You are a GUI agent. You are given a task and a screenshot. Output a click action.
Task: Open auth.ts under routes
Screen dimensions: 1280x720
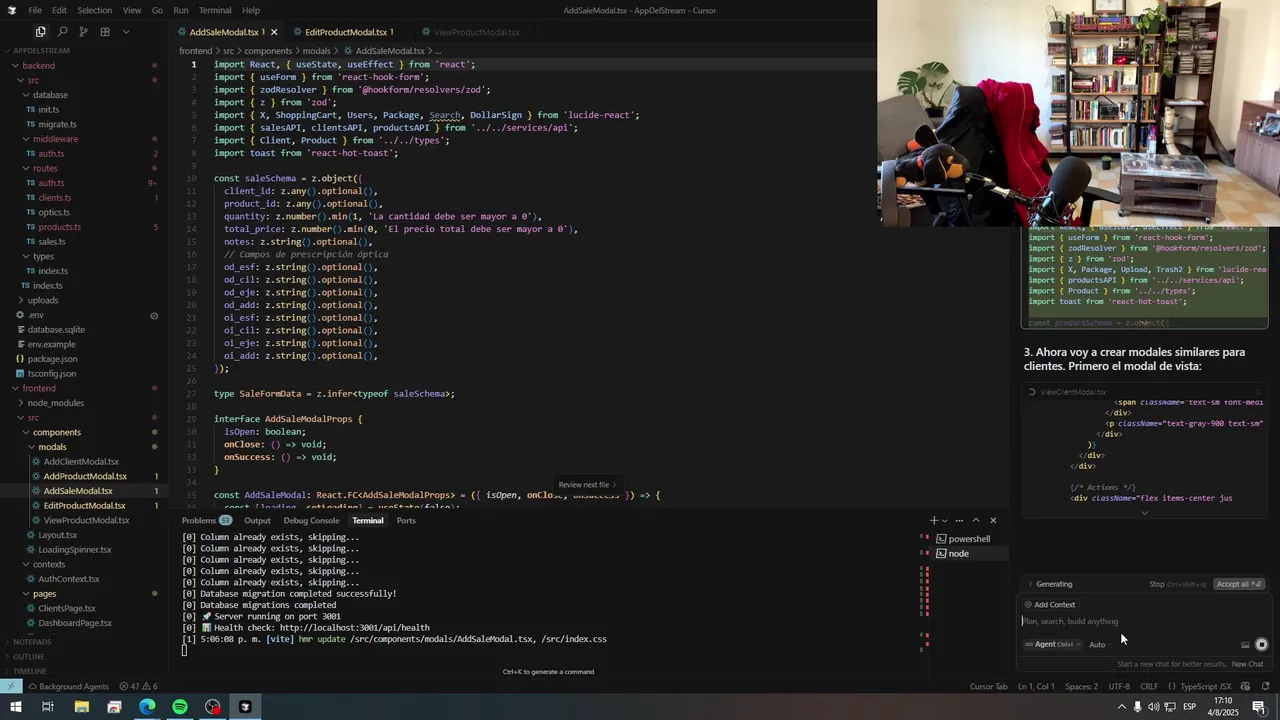pos(51,183)
